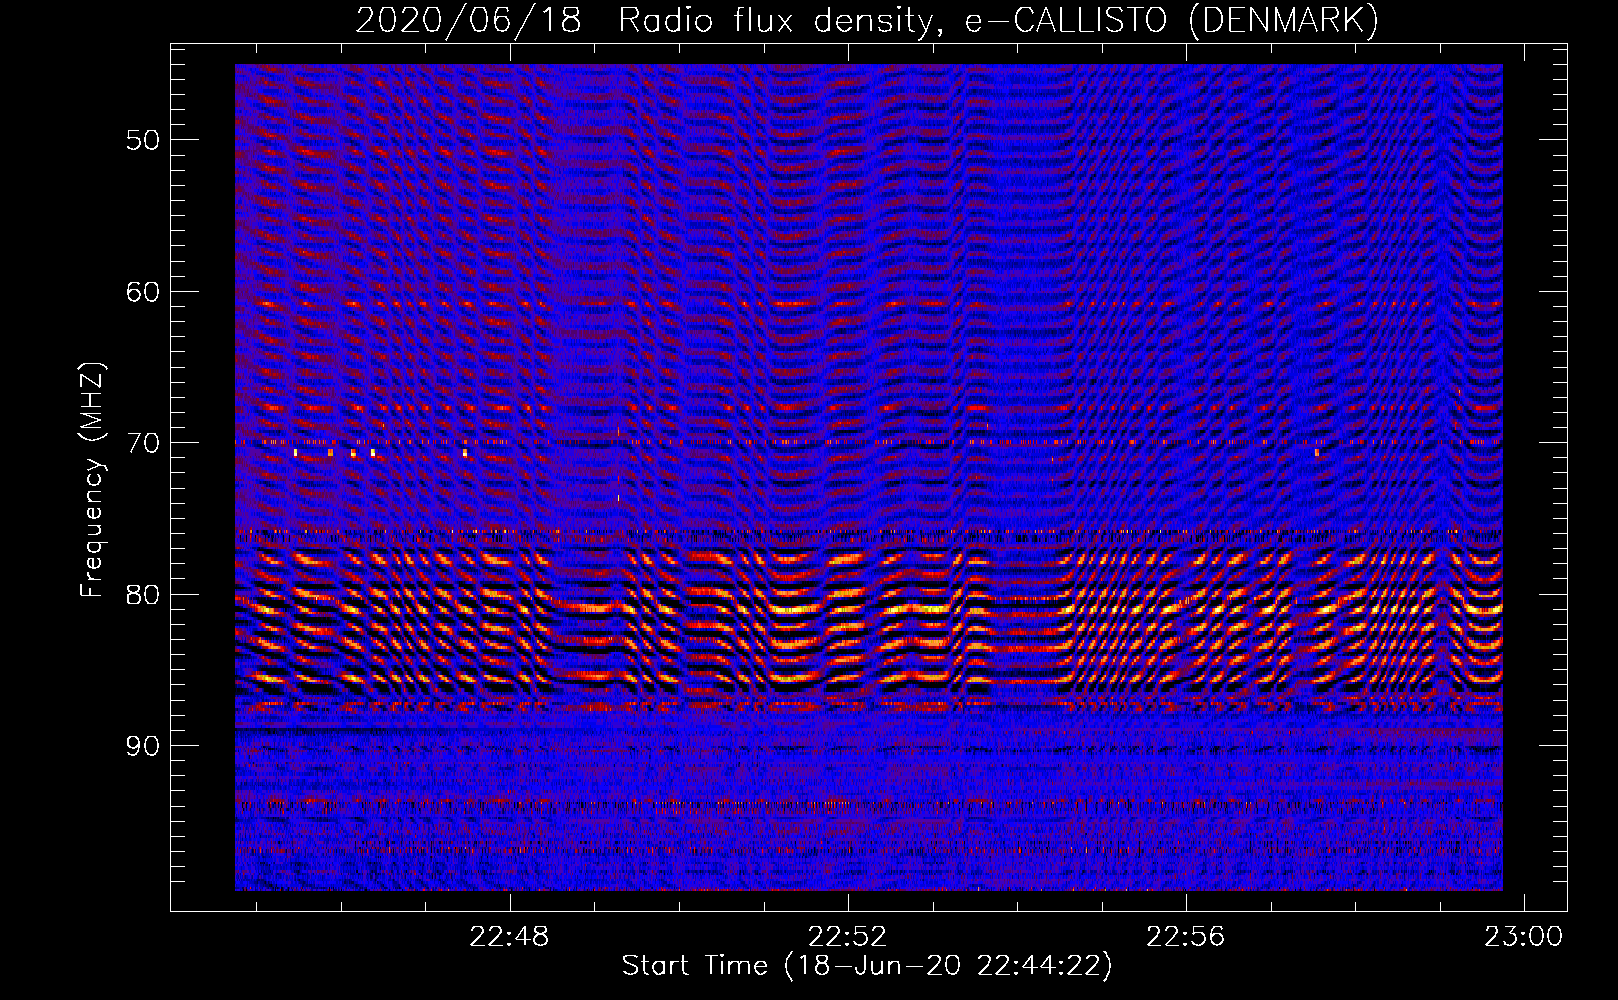This screenshot has height=1000, width=1618.
Task: Click the 60 frequency tick label
Action: coord(143,292)
